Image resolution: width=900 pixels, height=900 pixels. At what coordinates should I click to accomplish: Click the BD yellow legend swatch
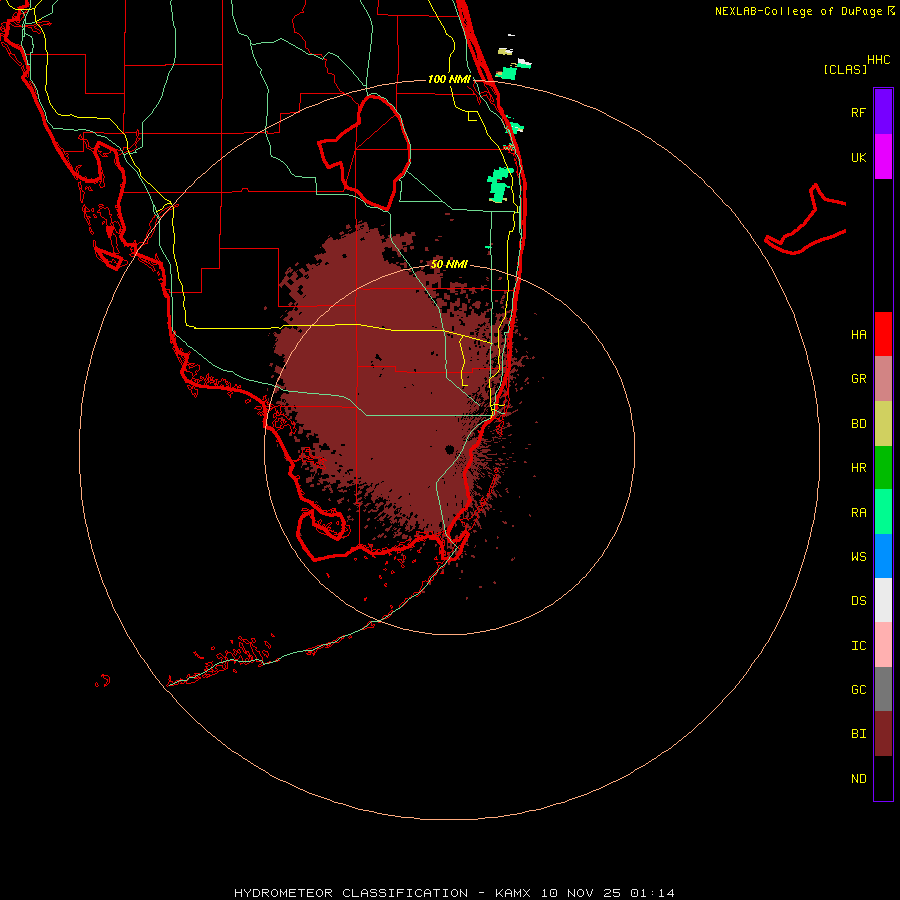[883, 424]
